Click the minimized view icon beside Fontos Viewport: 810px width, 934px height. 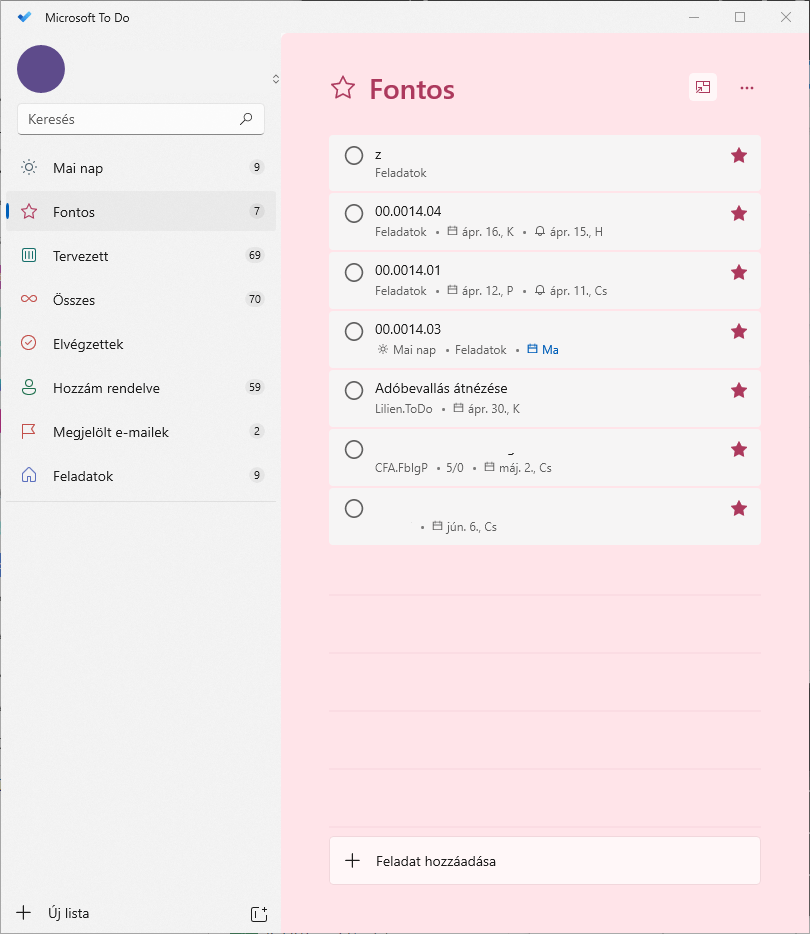point(703,88)
